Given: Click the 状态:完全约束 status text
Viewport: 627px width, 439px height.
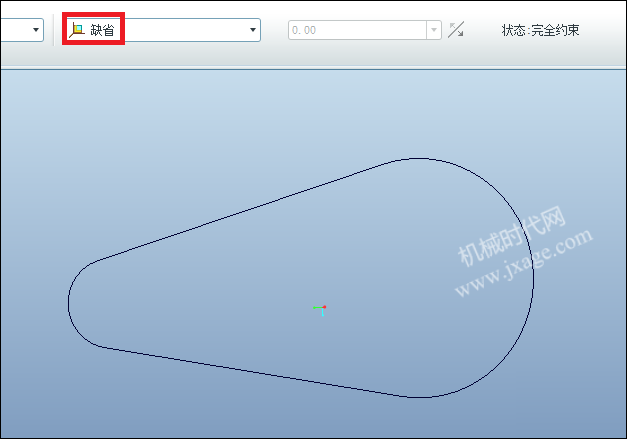Looking at the screenshot, I should pos(540,30).
